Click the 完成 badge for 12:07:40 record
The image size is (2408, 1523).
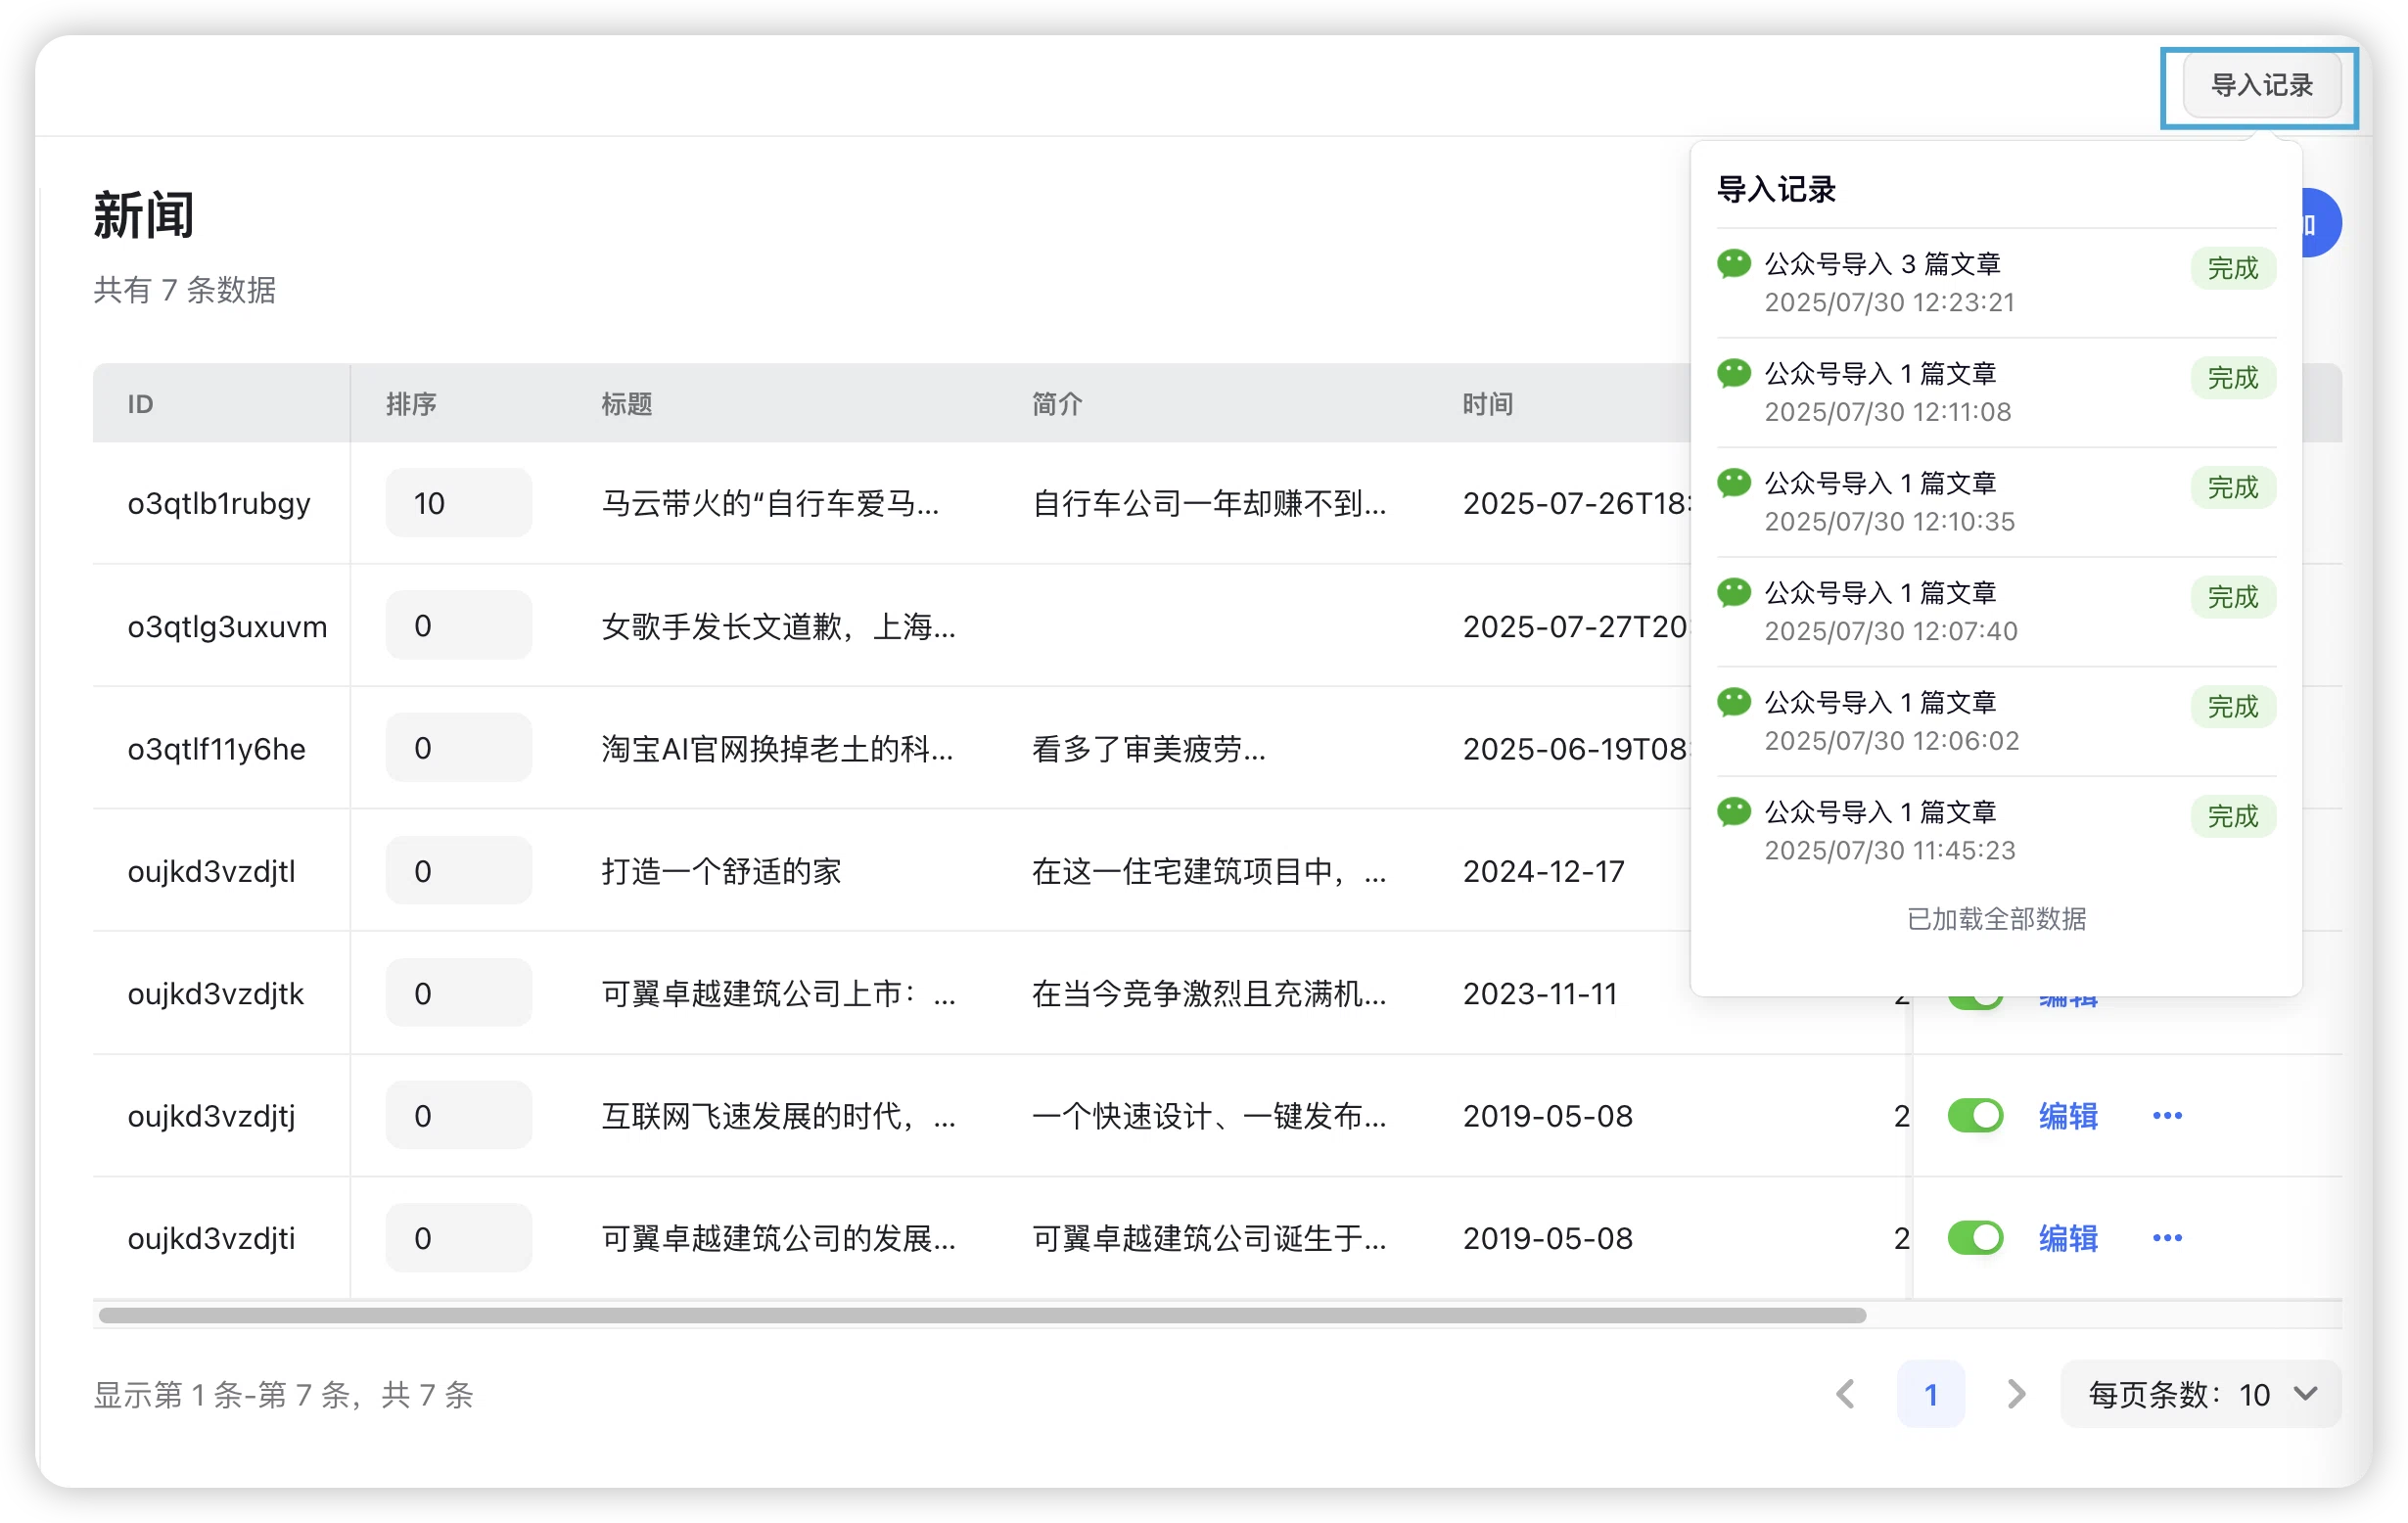click(x=2232, y=597)
